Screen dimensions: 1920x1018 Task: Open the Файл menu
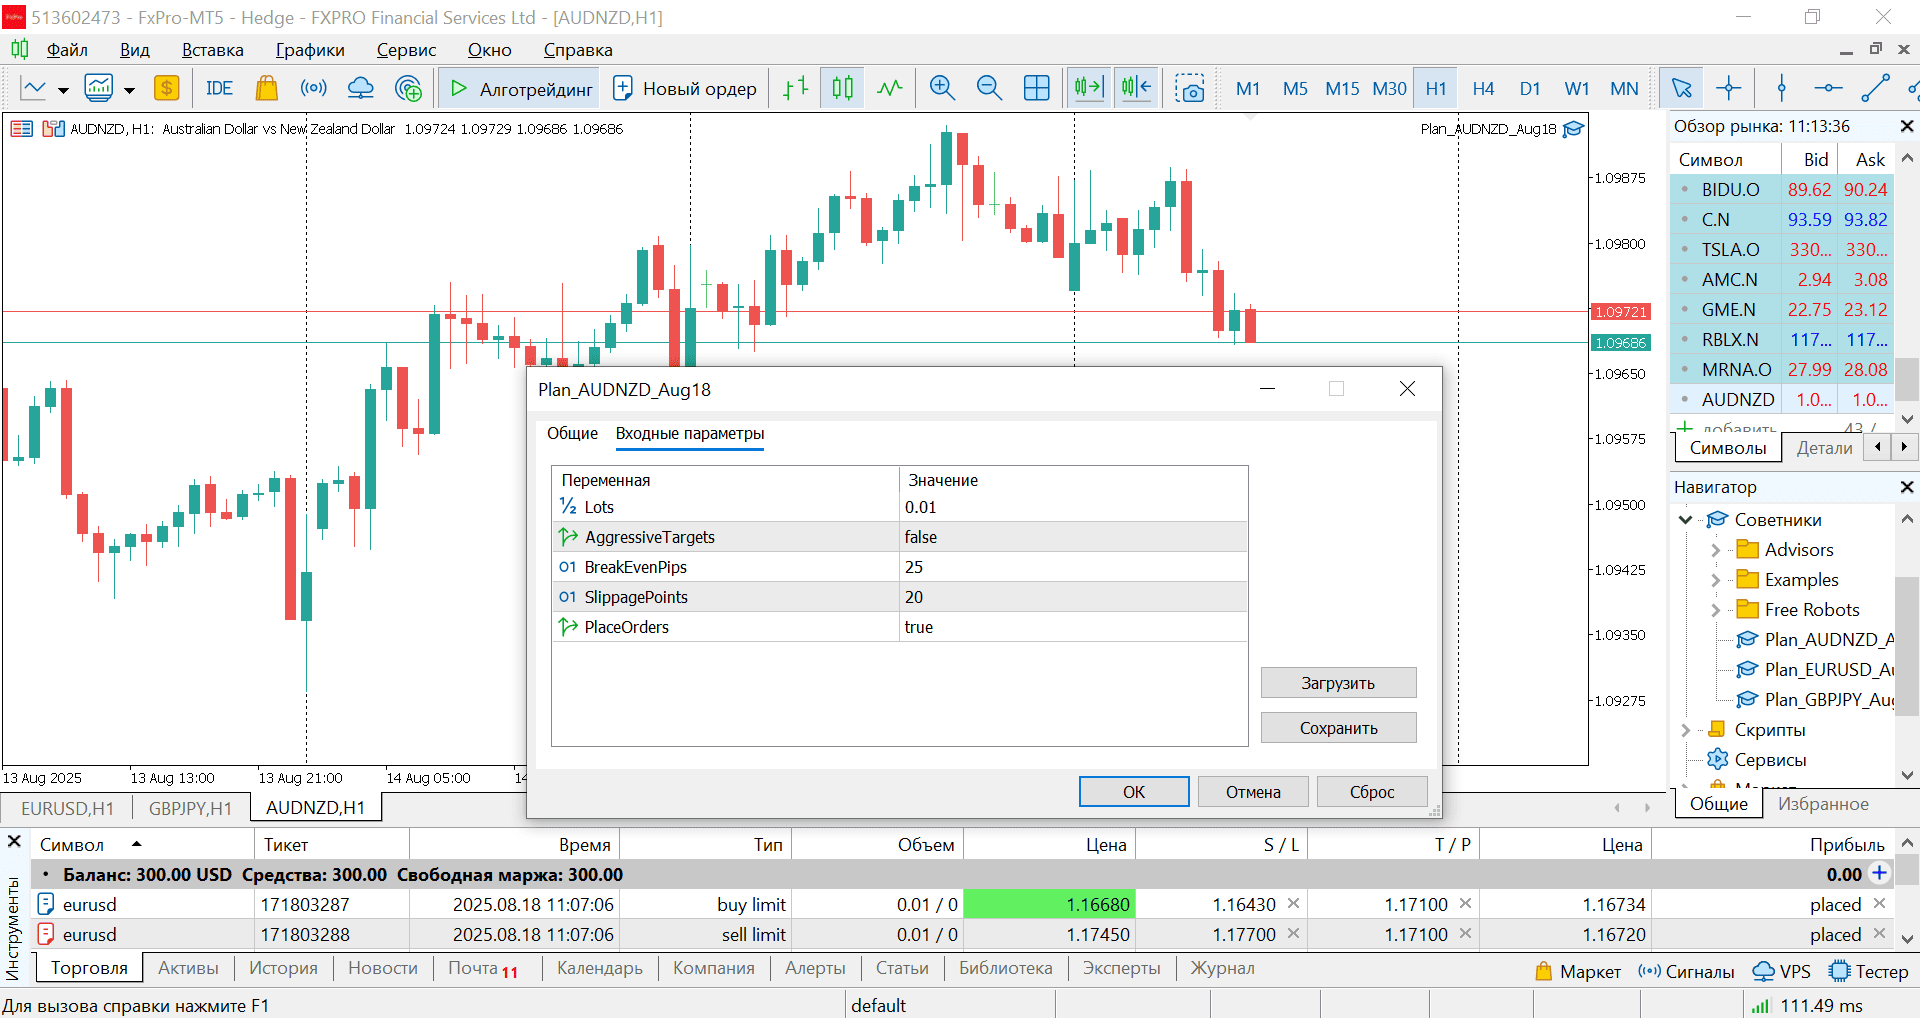(67, 50)
